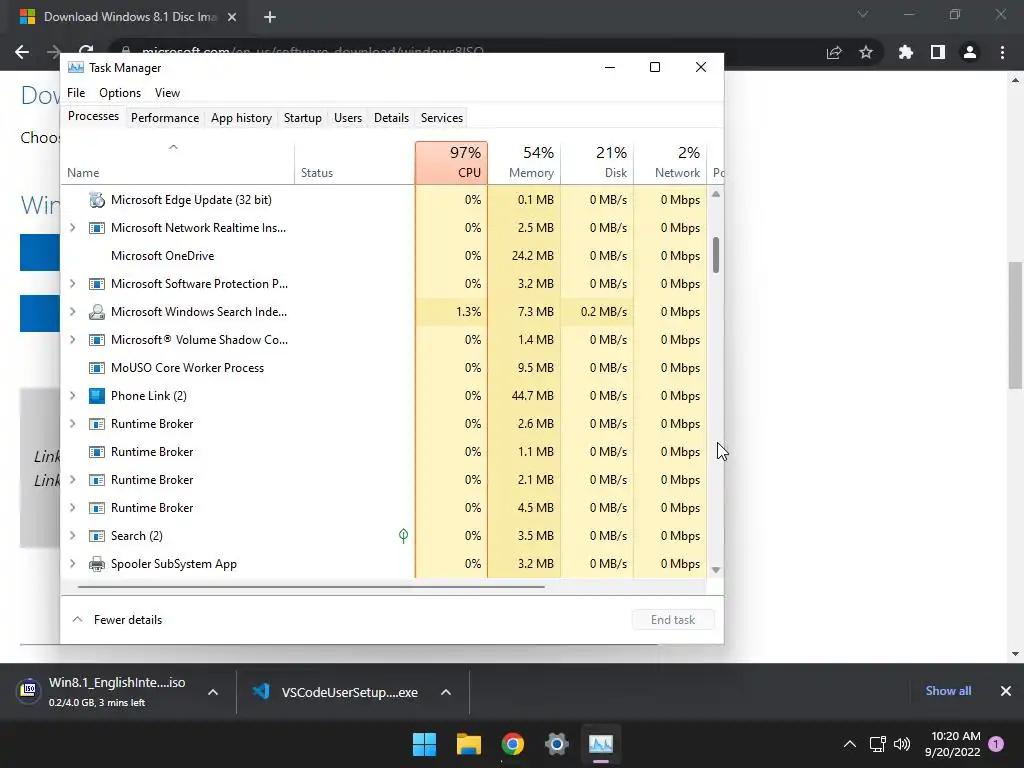Screen dimensions: 1024x768
Task: Sort by the CPU column header
Action: (451, 163)
